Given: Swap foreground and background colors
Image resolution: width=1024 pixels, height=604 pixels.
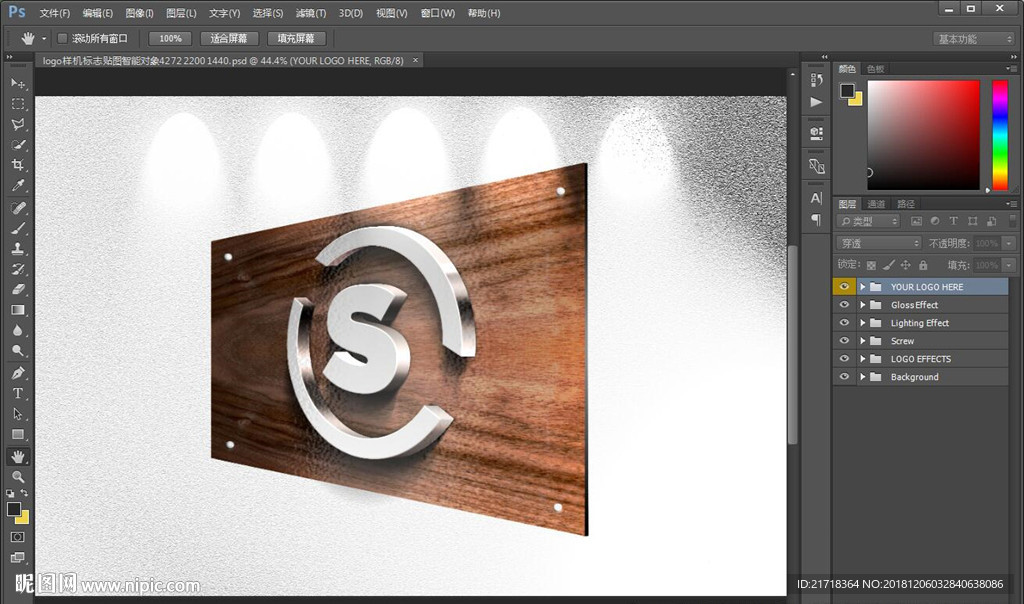Looking at the screenshot, I should [24, 493].
